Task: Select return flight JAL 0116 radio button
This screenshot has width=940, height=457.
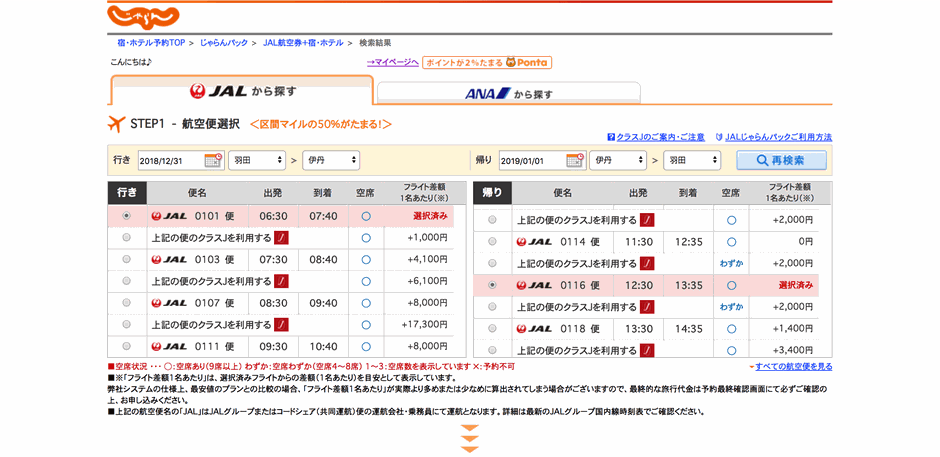Action: [492, 285]
